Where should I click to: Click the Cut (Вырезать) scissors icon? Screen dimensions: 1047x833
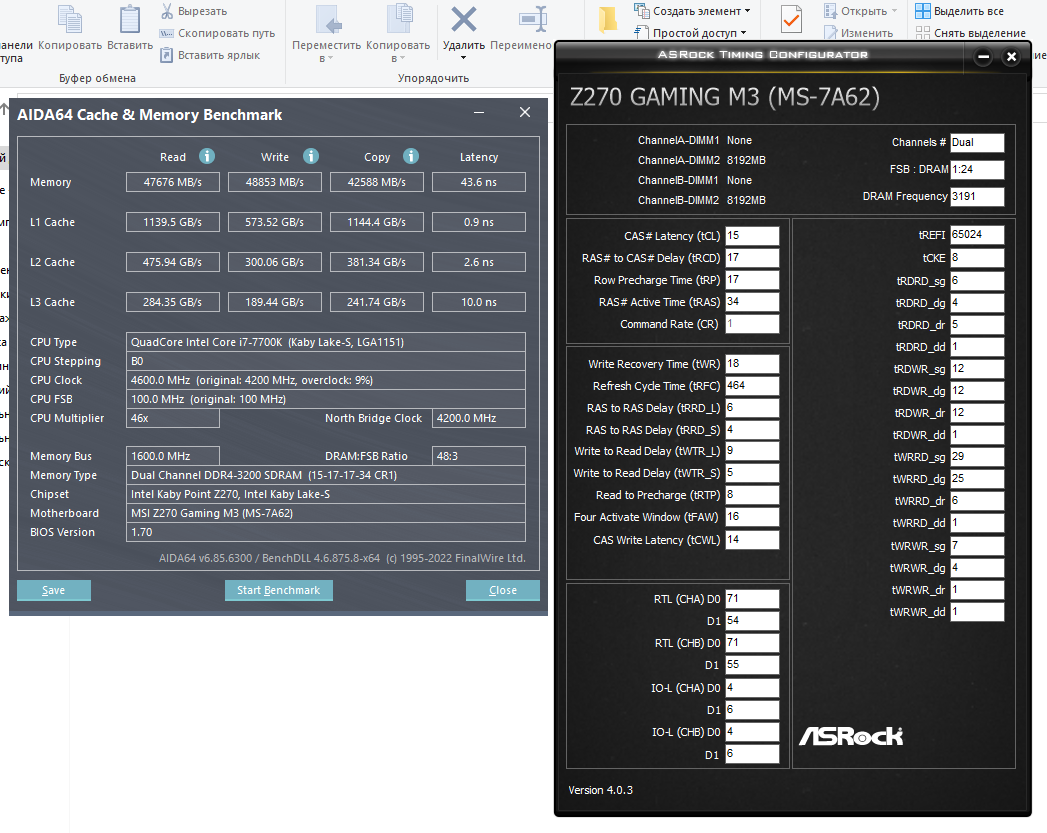click(167, 11)
